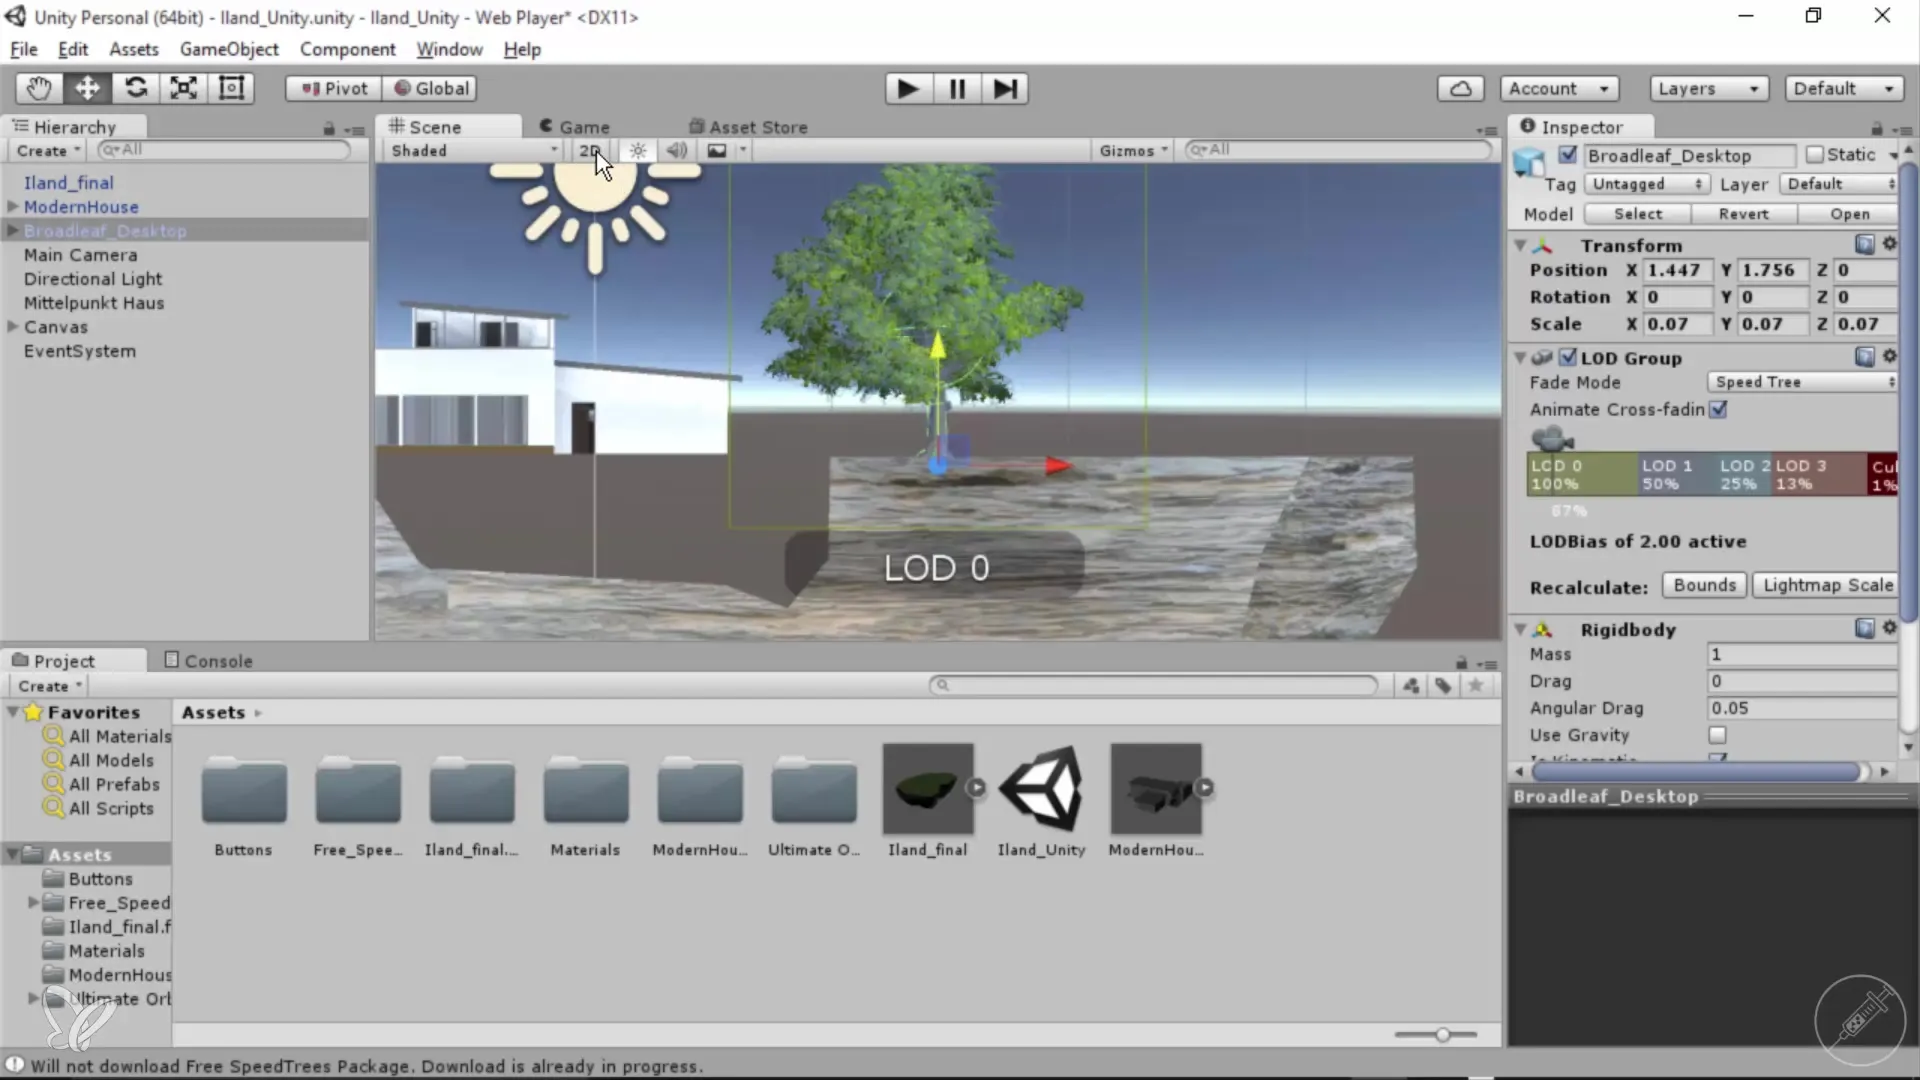
Task: Open the cloud services icon
Action: tap(1460, 89)
